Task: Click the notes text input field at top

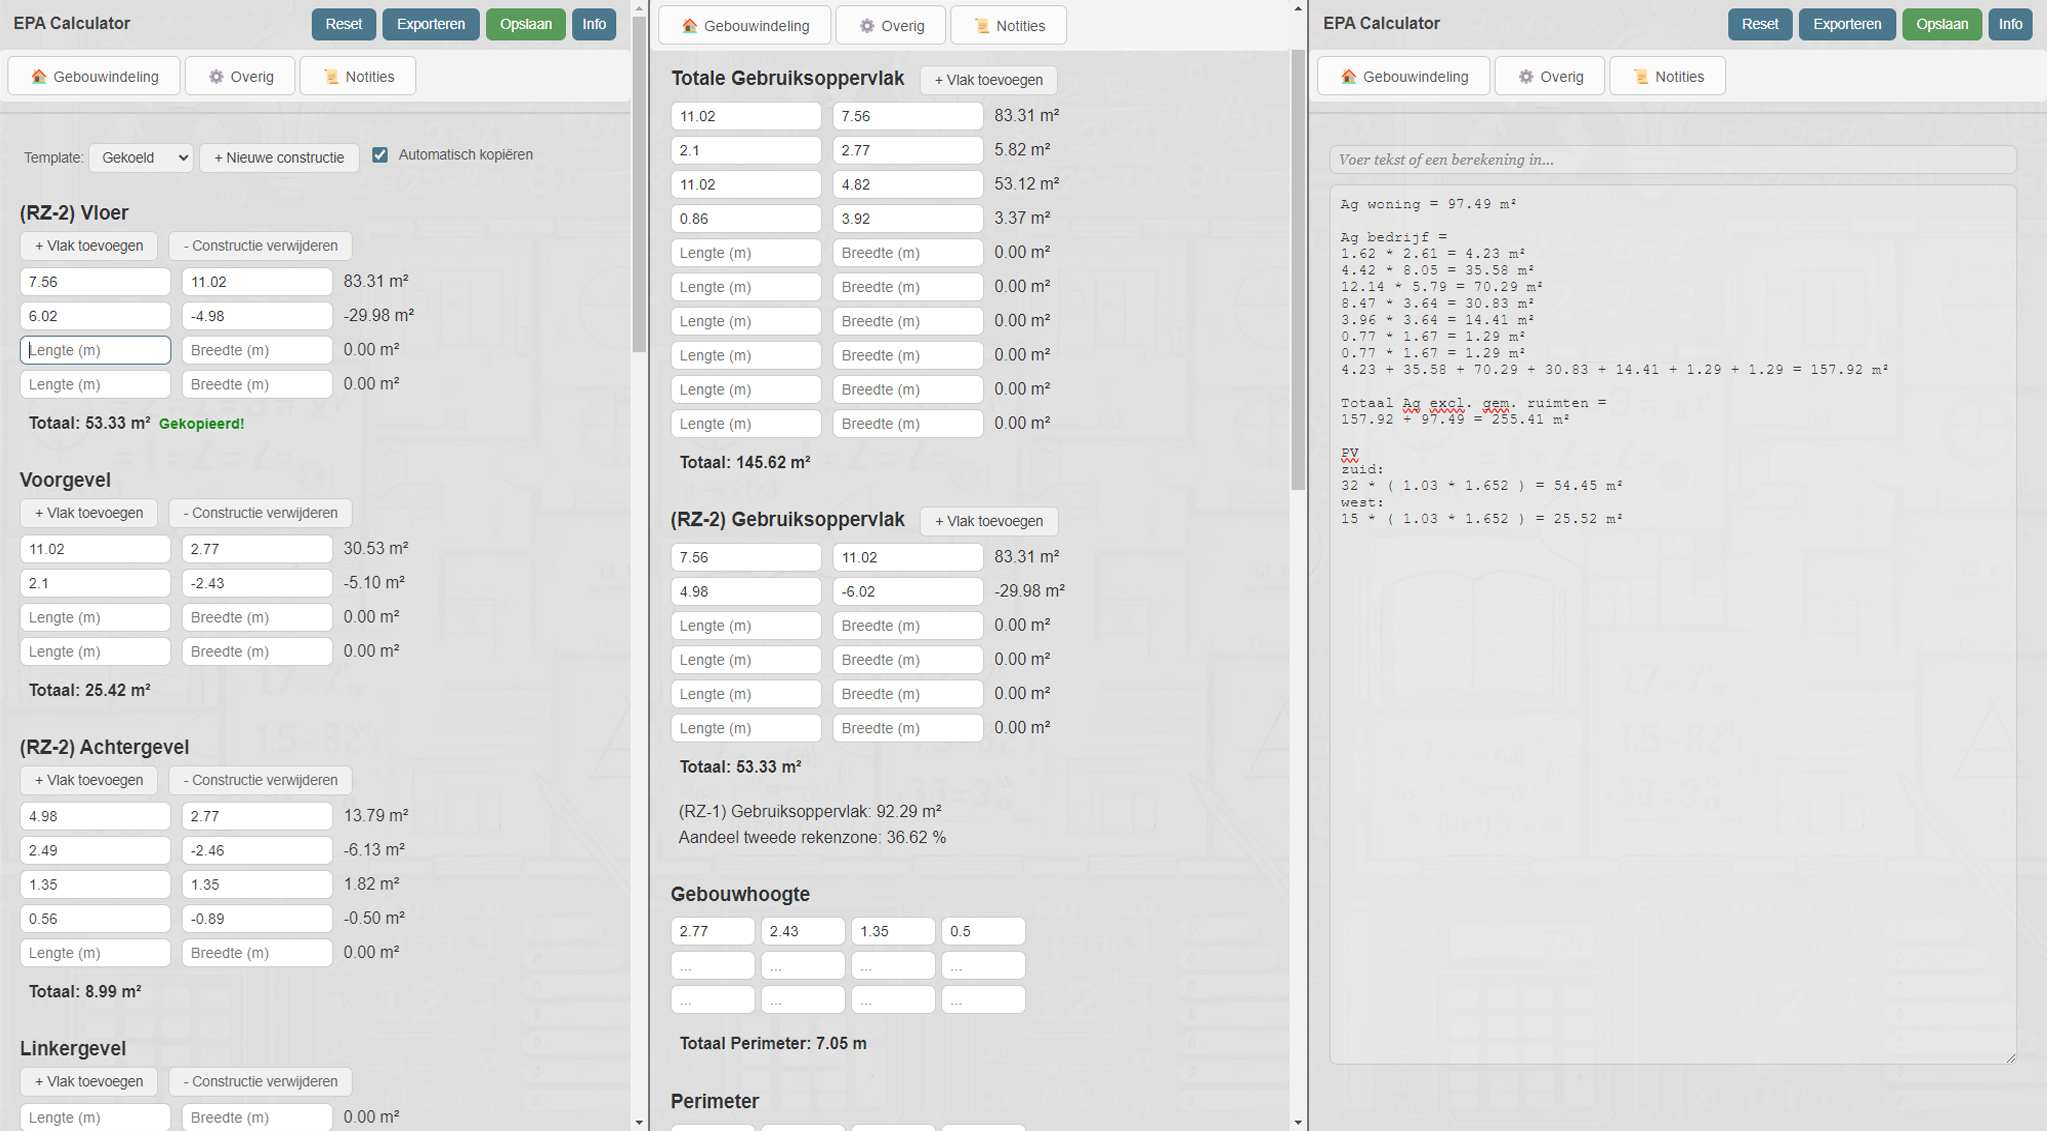Action: (1671, 160)
